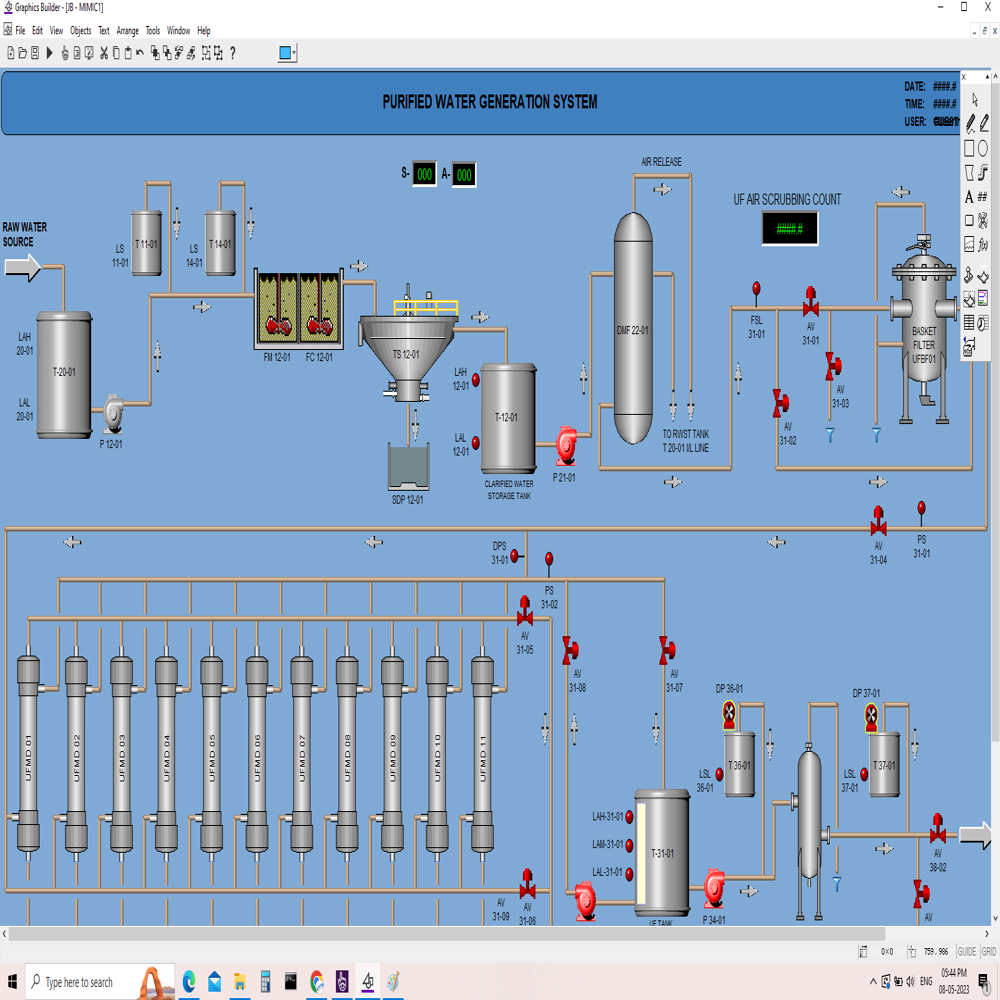The width and height of the screenshot is (1000, 1000).
Task: Open the fill color dropdown in the toolbar
Action: click(x=293, y=52)
